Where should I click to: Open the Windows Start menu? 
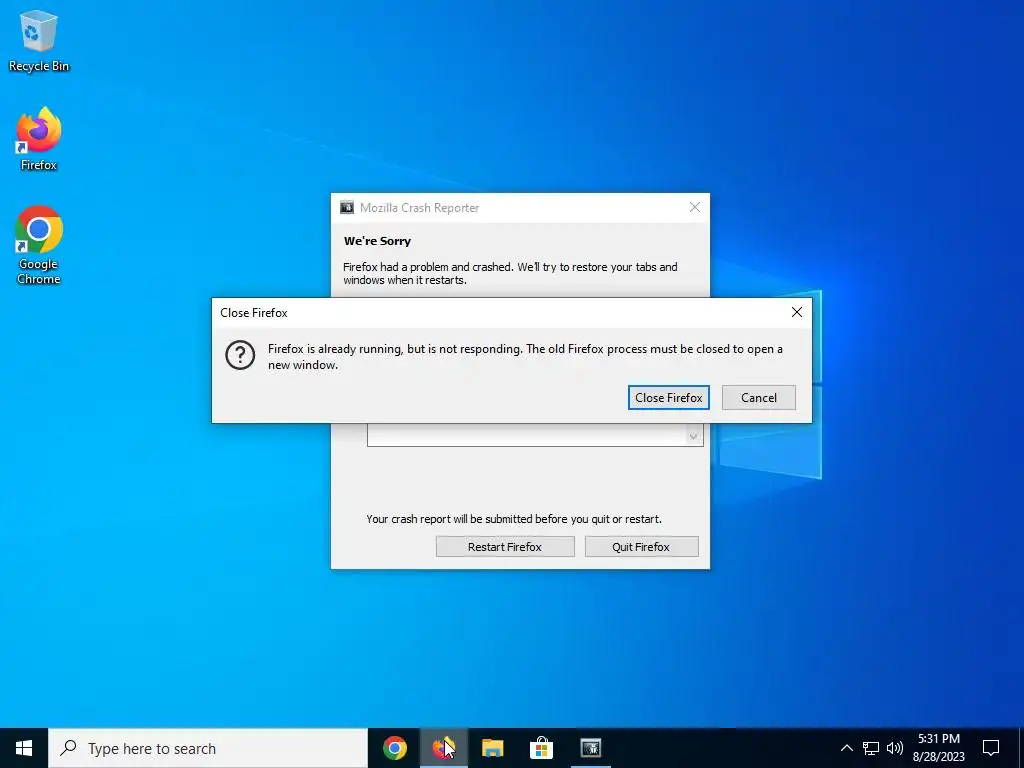(x=24, y=748)
